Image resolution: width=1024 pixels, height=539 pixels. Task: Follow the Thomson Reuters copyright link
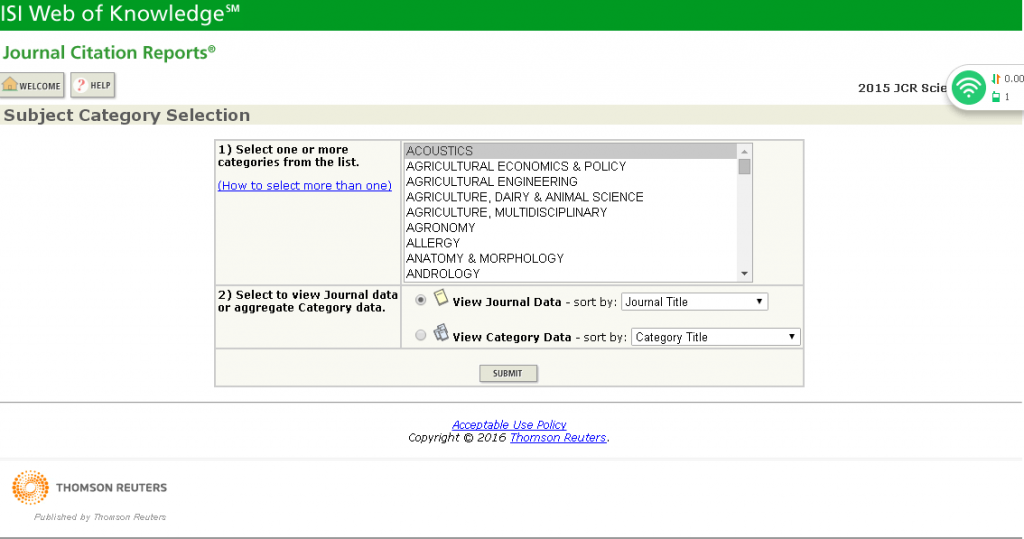pos(558,438)
